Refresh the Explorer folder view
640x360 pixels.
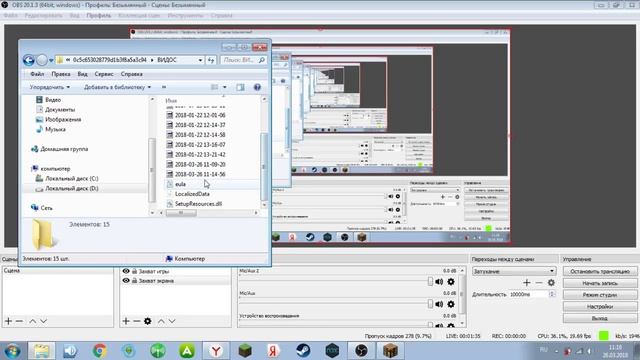[211, 60]
